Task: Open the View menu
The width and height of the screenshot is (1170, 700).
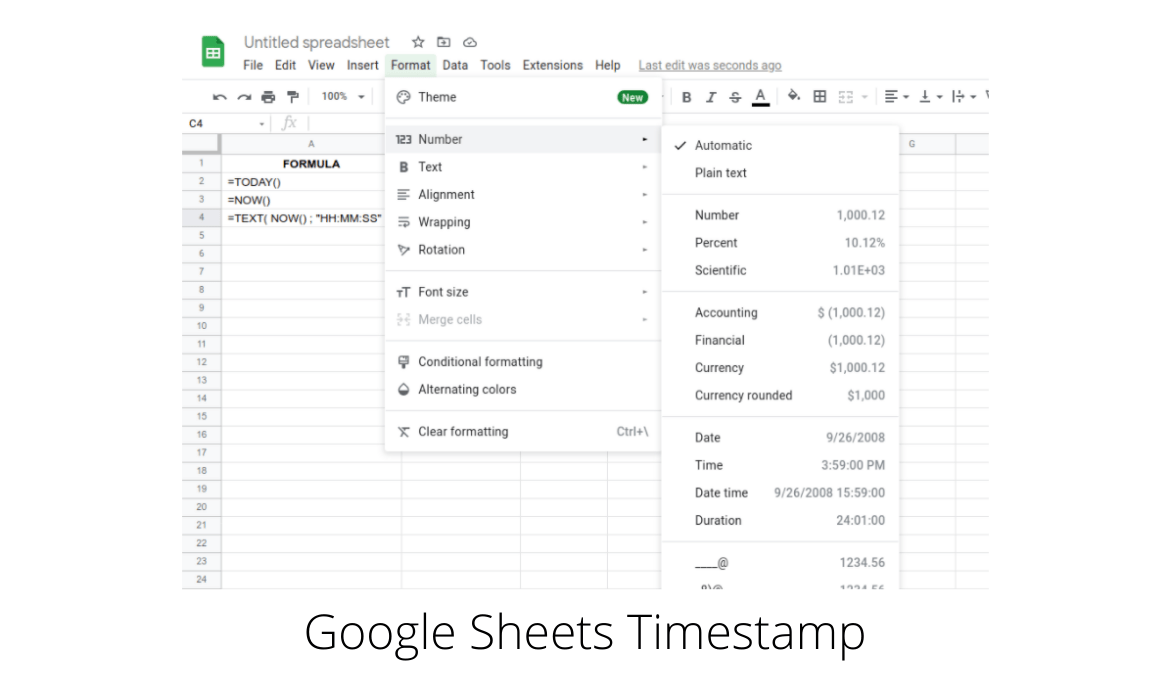Action: 321,65
